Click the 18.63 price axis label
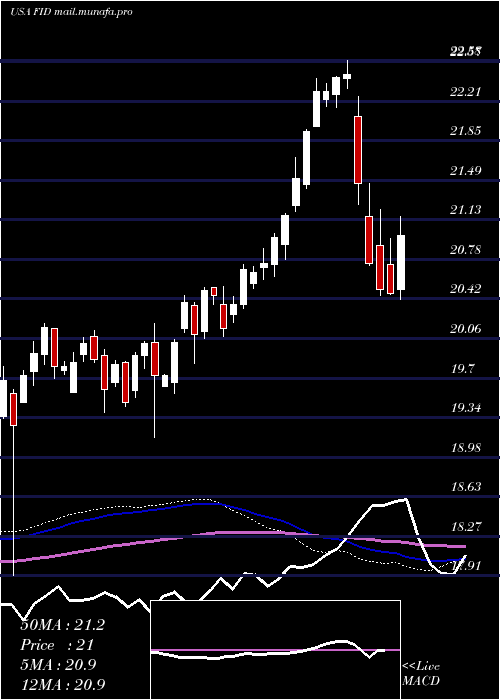The image size is (500, 700). (465, 487)
